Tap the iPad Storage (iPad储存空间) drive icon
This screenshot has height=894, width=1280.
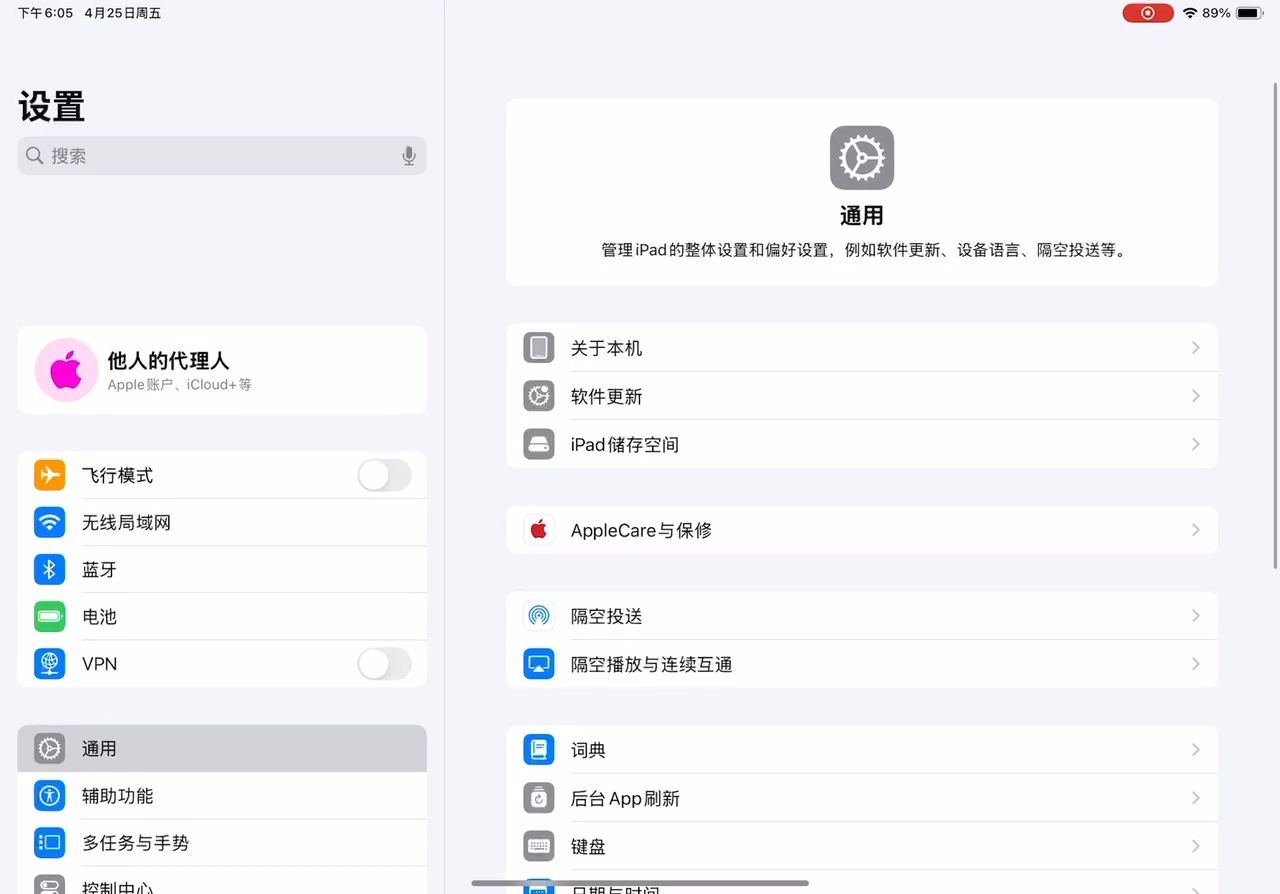(539, 444)
